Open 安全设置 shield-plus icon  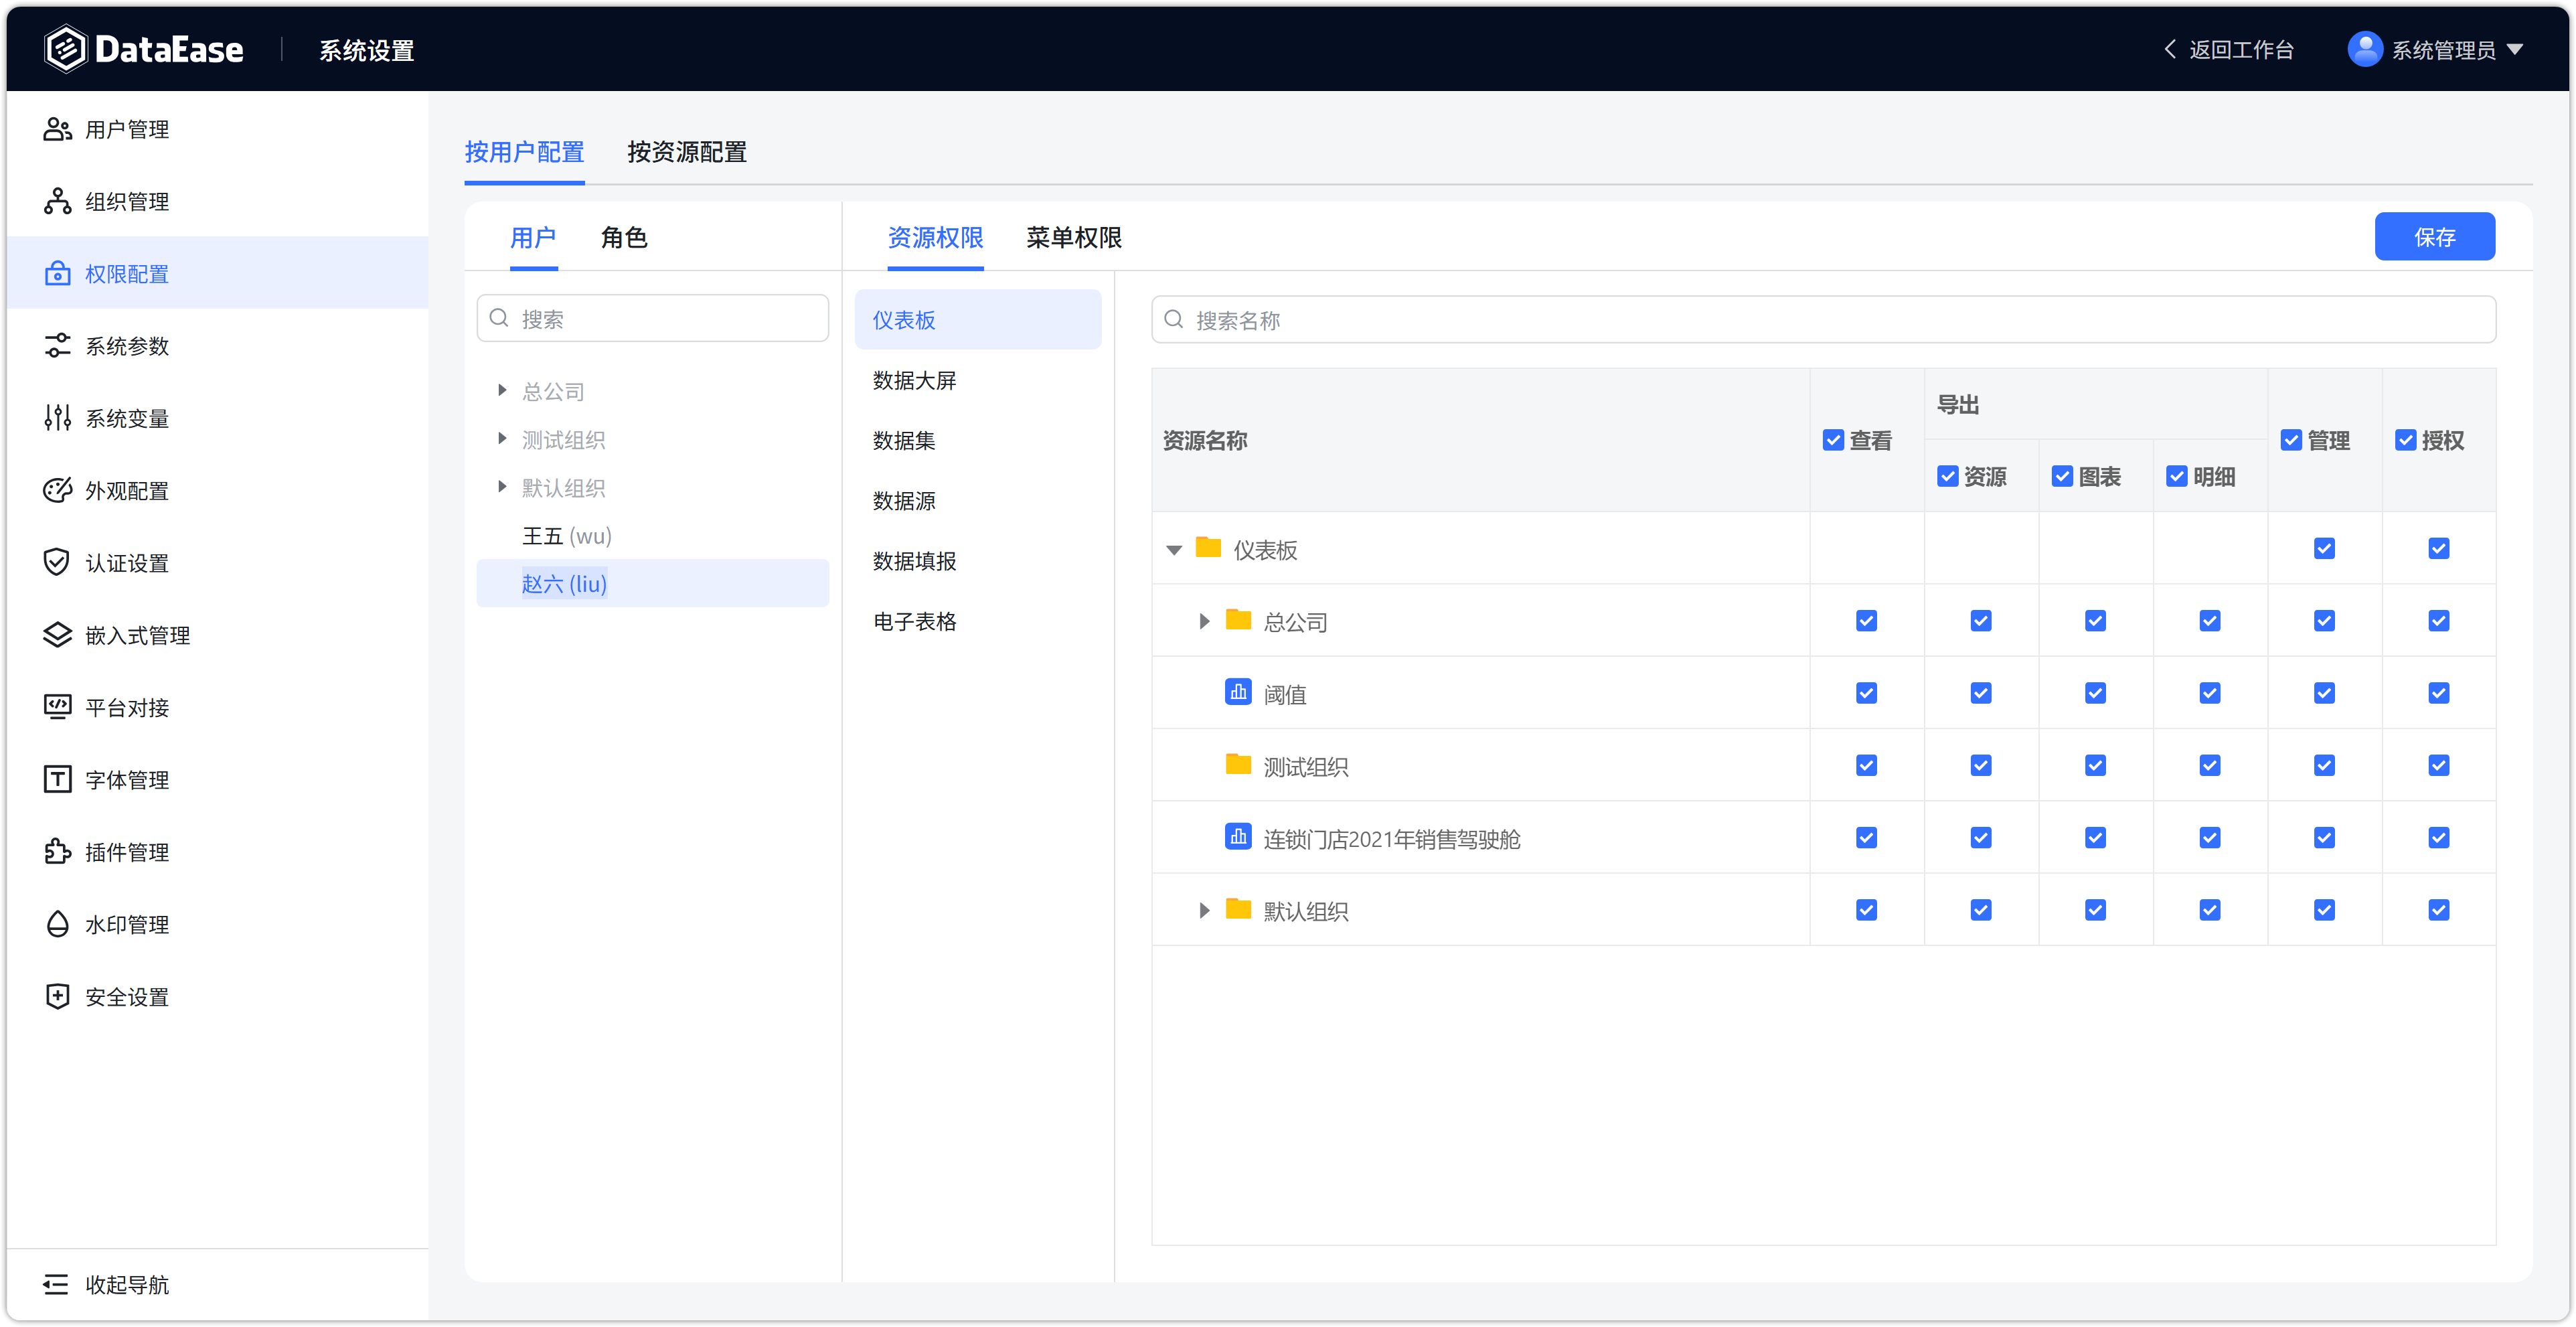point(57,996)
